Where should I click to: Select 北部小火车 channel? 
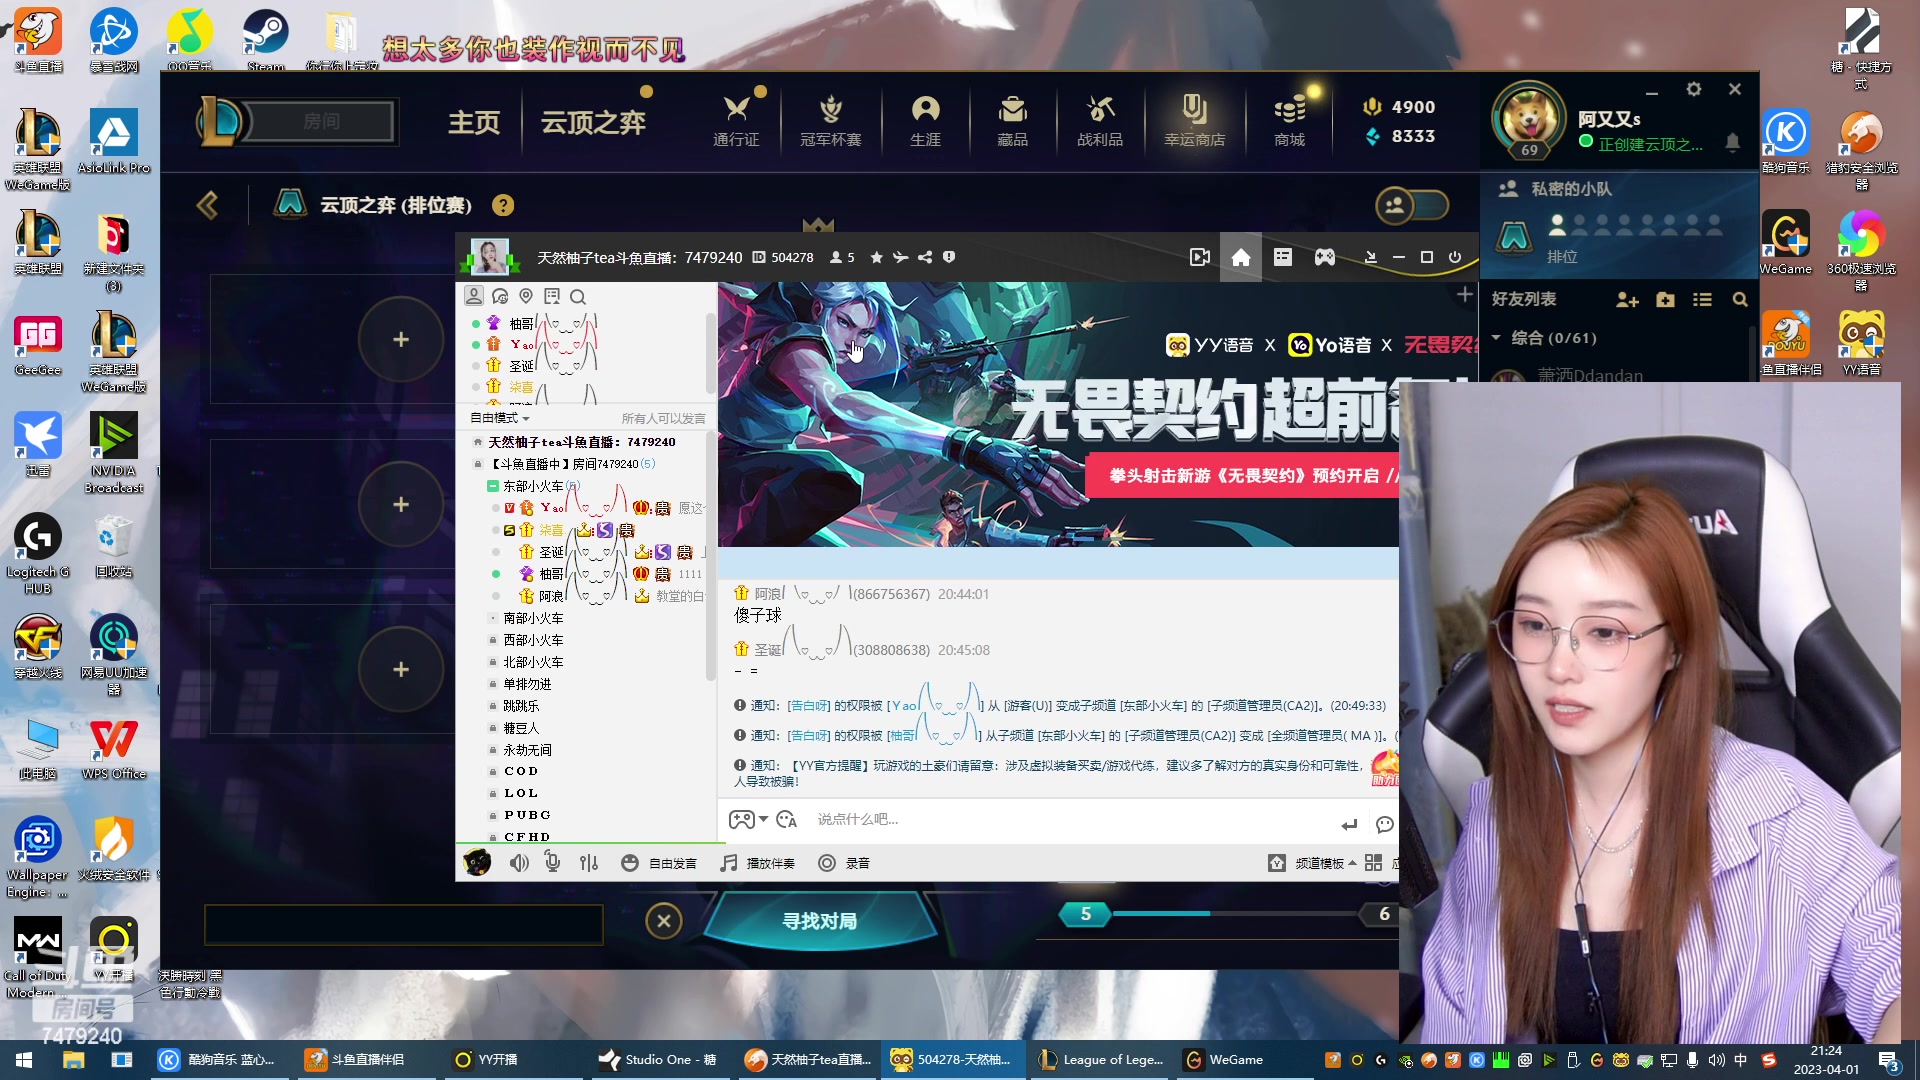[533, 662]
